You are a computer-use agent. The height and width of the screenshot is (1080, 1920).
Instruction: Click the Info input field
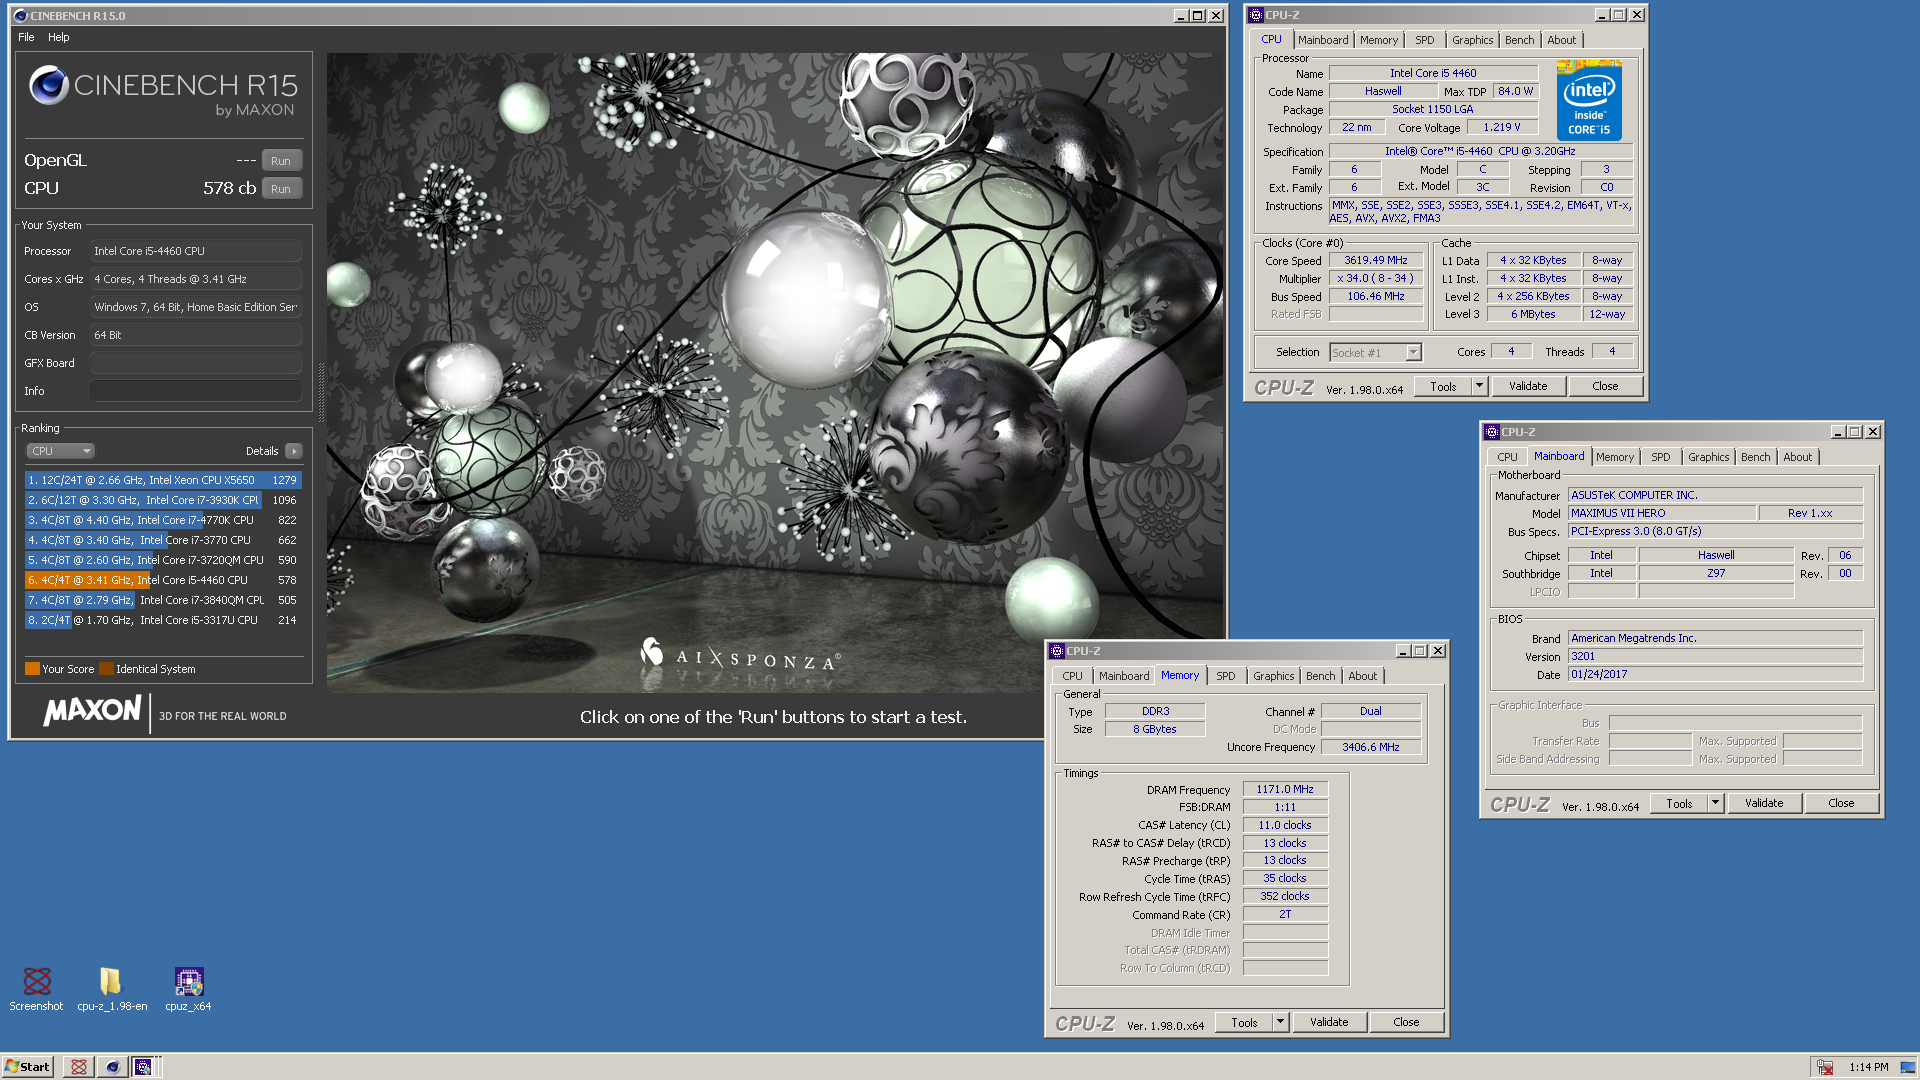[196, 391]
